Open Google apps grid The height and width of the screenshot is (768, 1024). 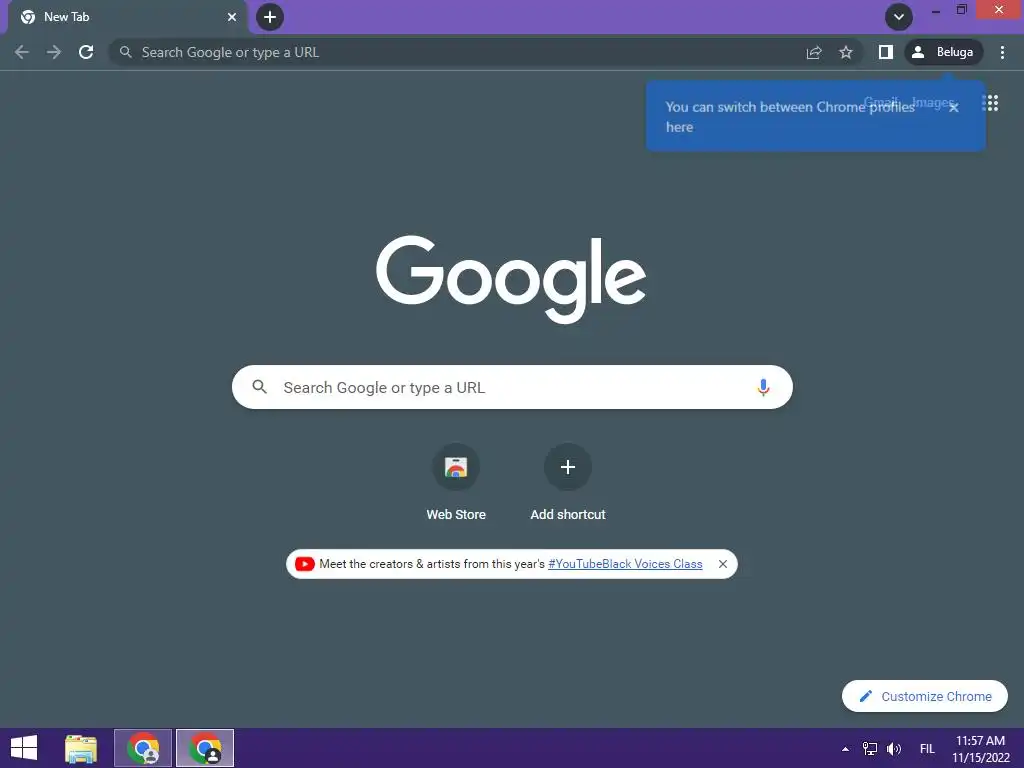pyautogui.click(x=991, y=103)
